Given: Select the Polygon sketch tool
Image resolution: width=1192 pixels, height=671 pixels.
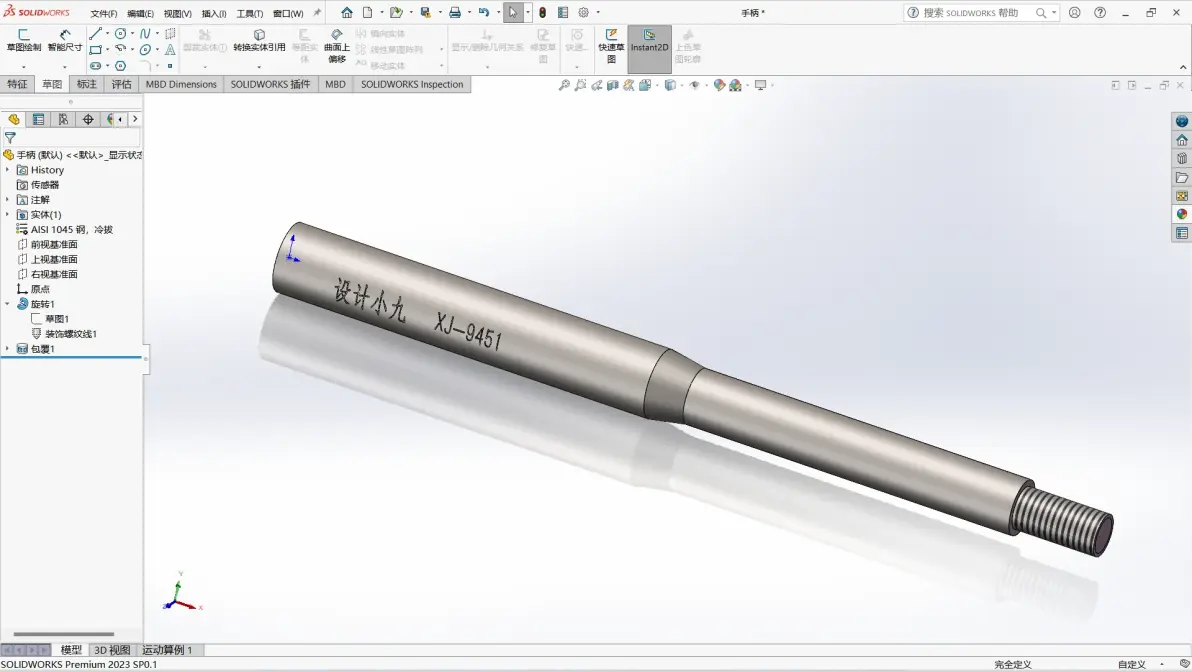Looking at the screenshot, I should tap(121, 66).
